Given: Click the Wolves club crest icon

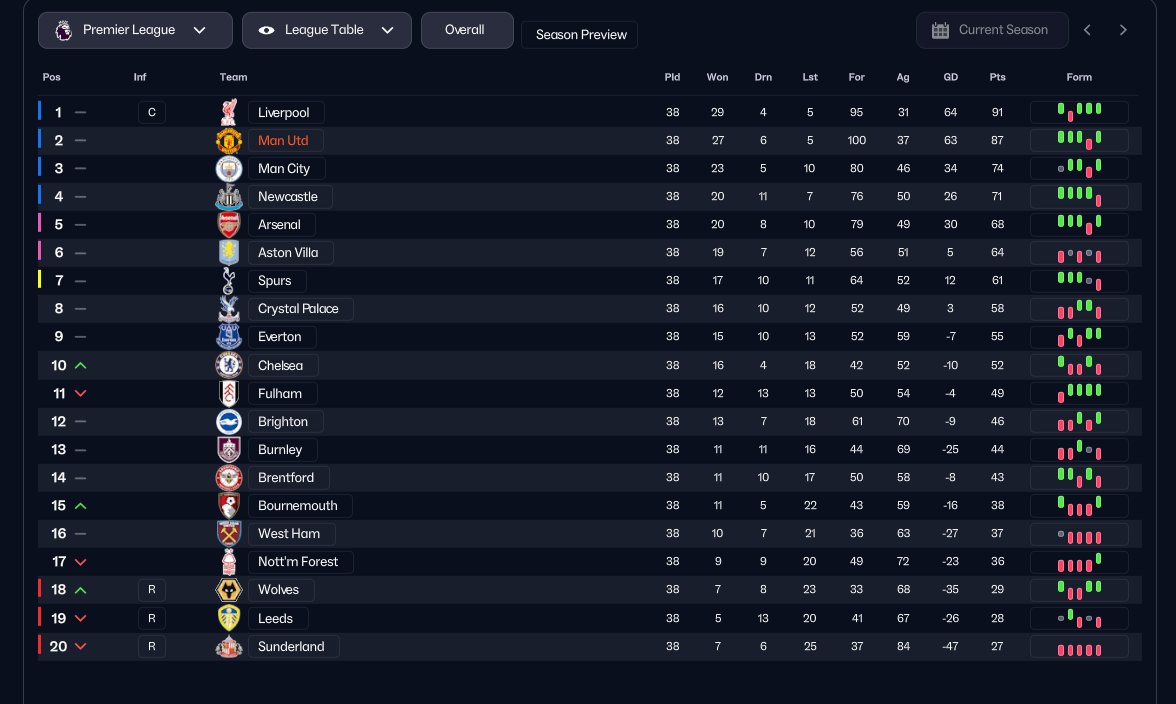Looking at the screenshot, I should pos(229,590).
